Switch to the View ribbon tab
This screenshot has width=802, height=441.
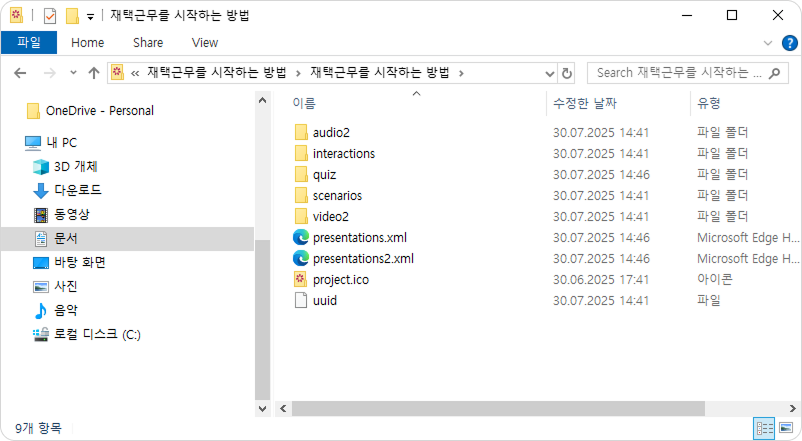point(205,42)
